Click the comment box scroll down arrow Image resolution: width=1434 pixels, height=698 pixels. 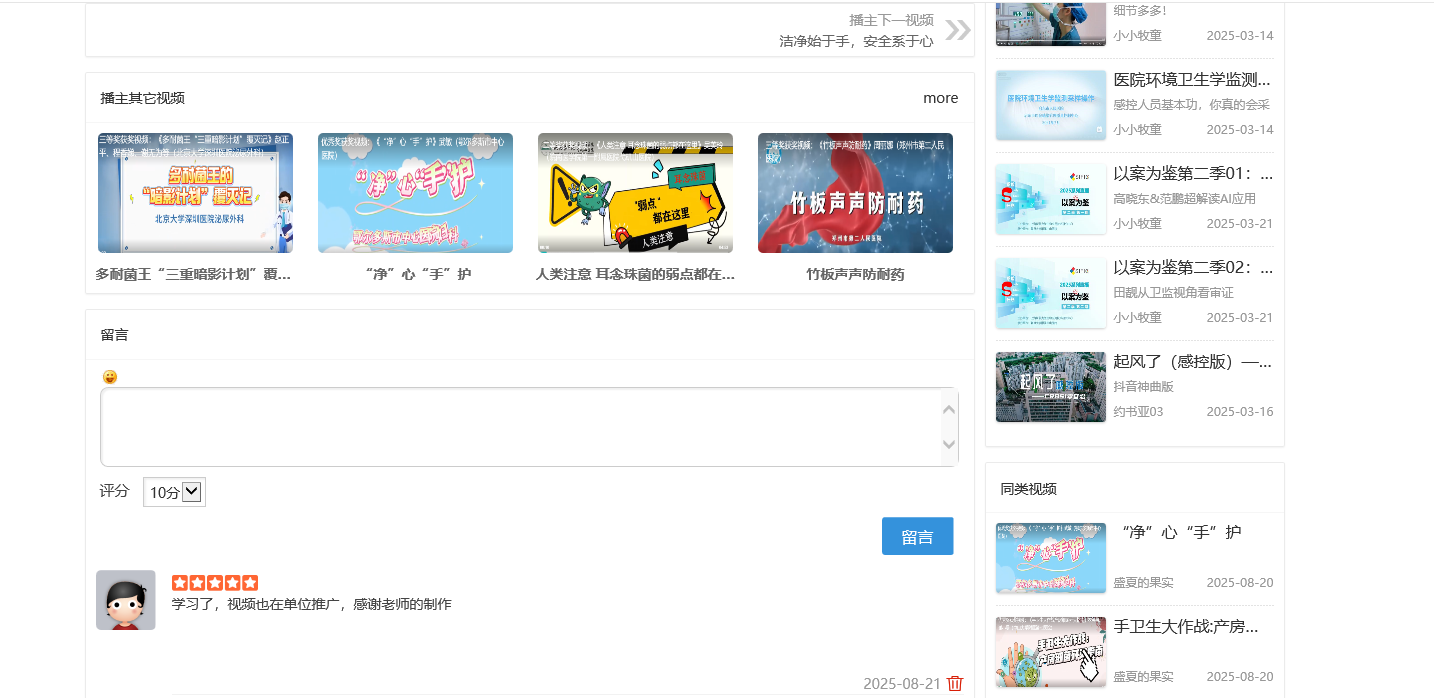[949, 445]
